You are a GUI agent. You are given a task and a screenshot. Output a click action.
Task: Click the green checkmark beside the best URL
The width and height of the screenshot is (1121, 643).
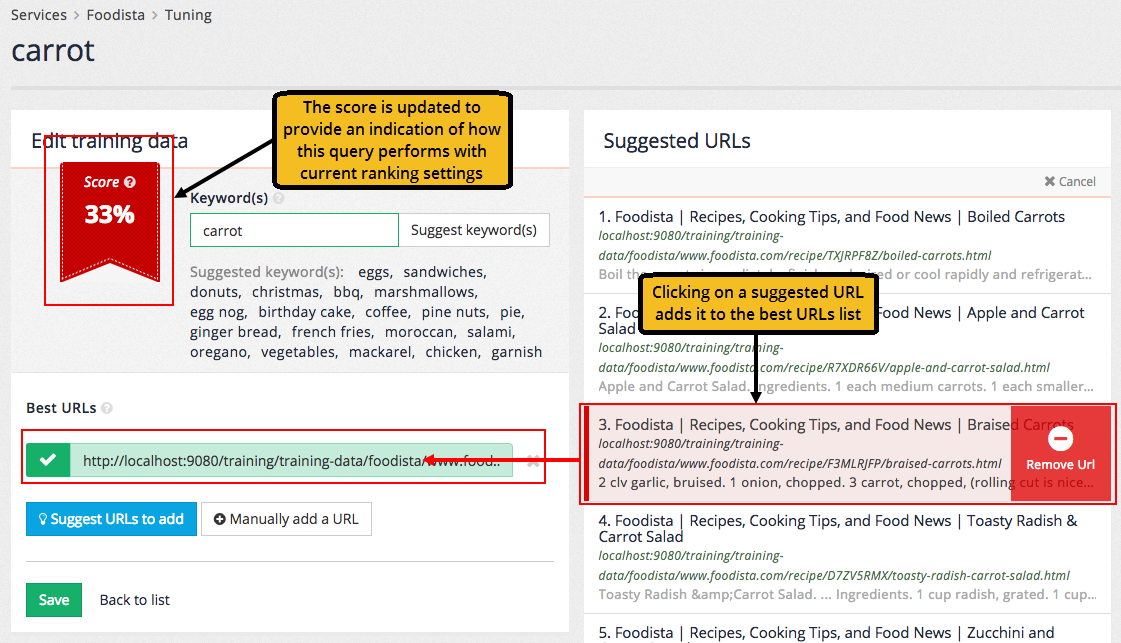48,460
